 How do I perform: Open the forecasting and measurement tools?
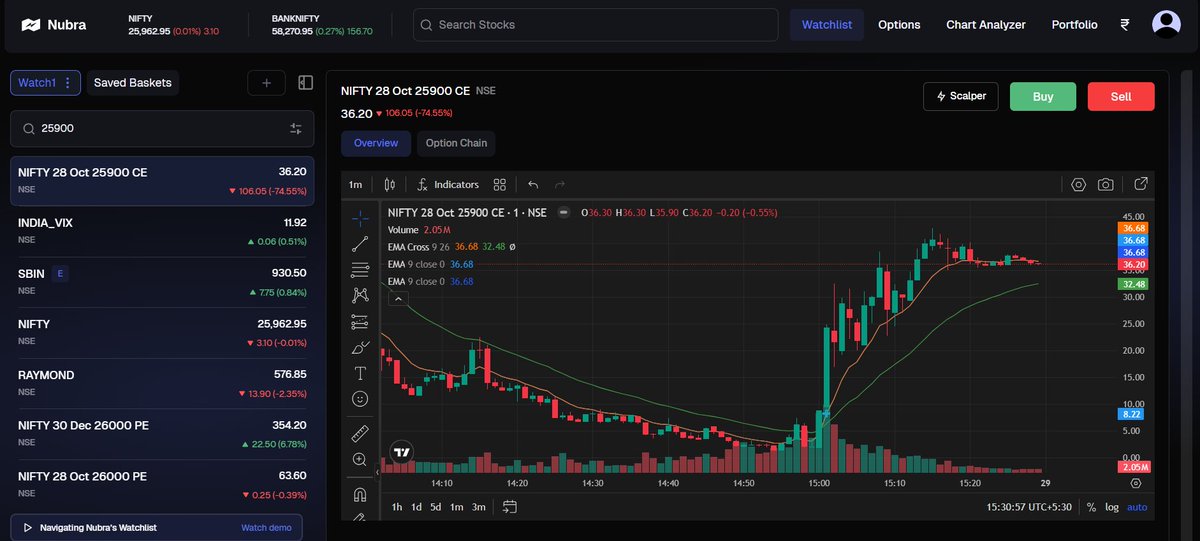coord(360,321)
